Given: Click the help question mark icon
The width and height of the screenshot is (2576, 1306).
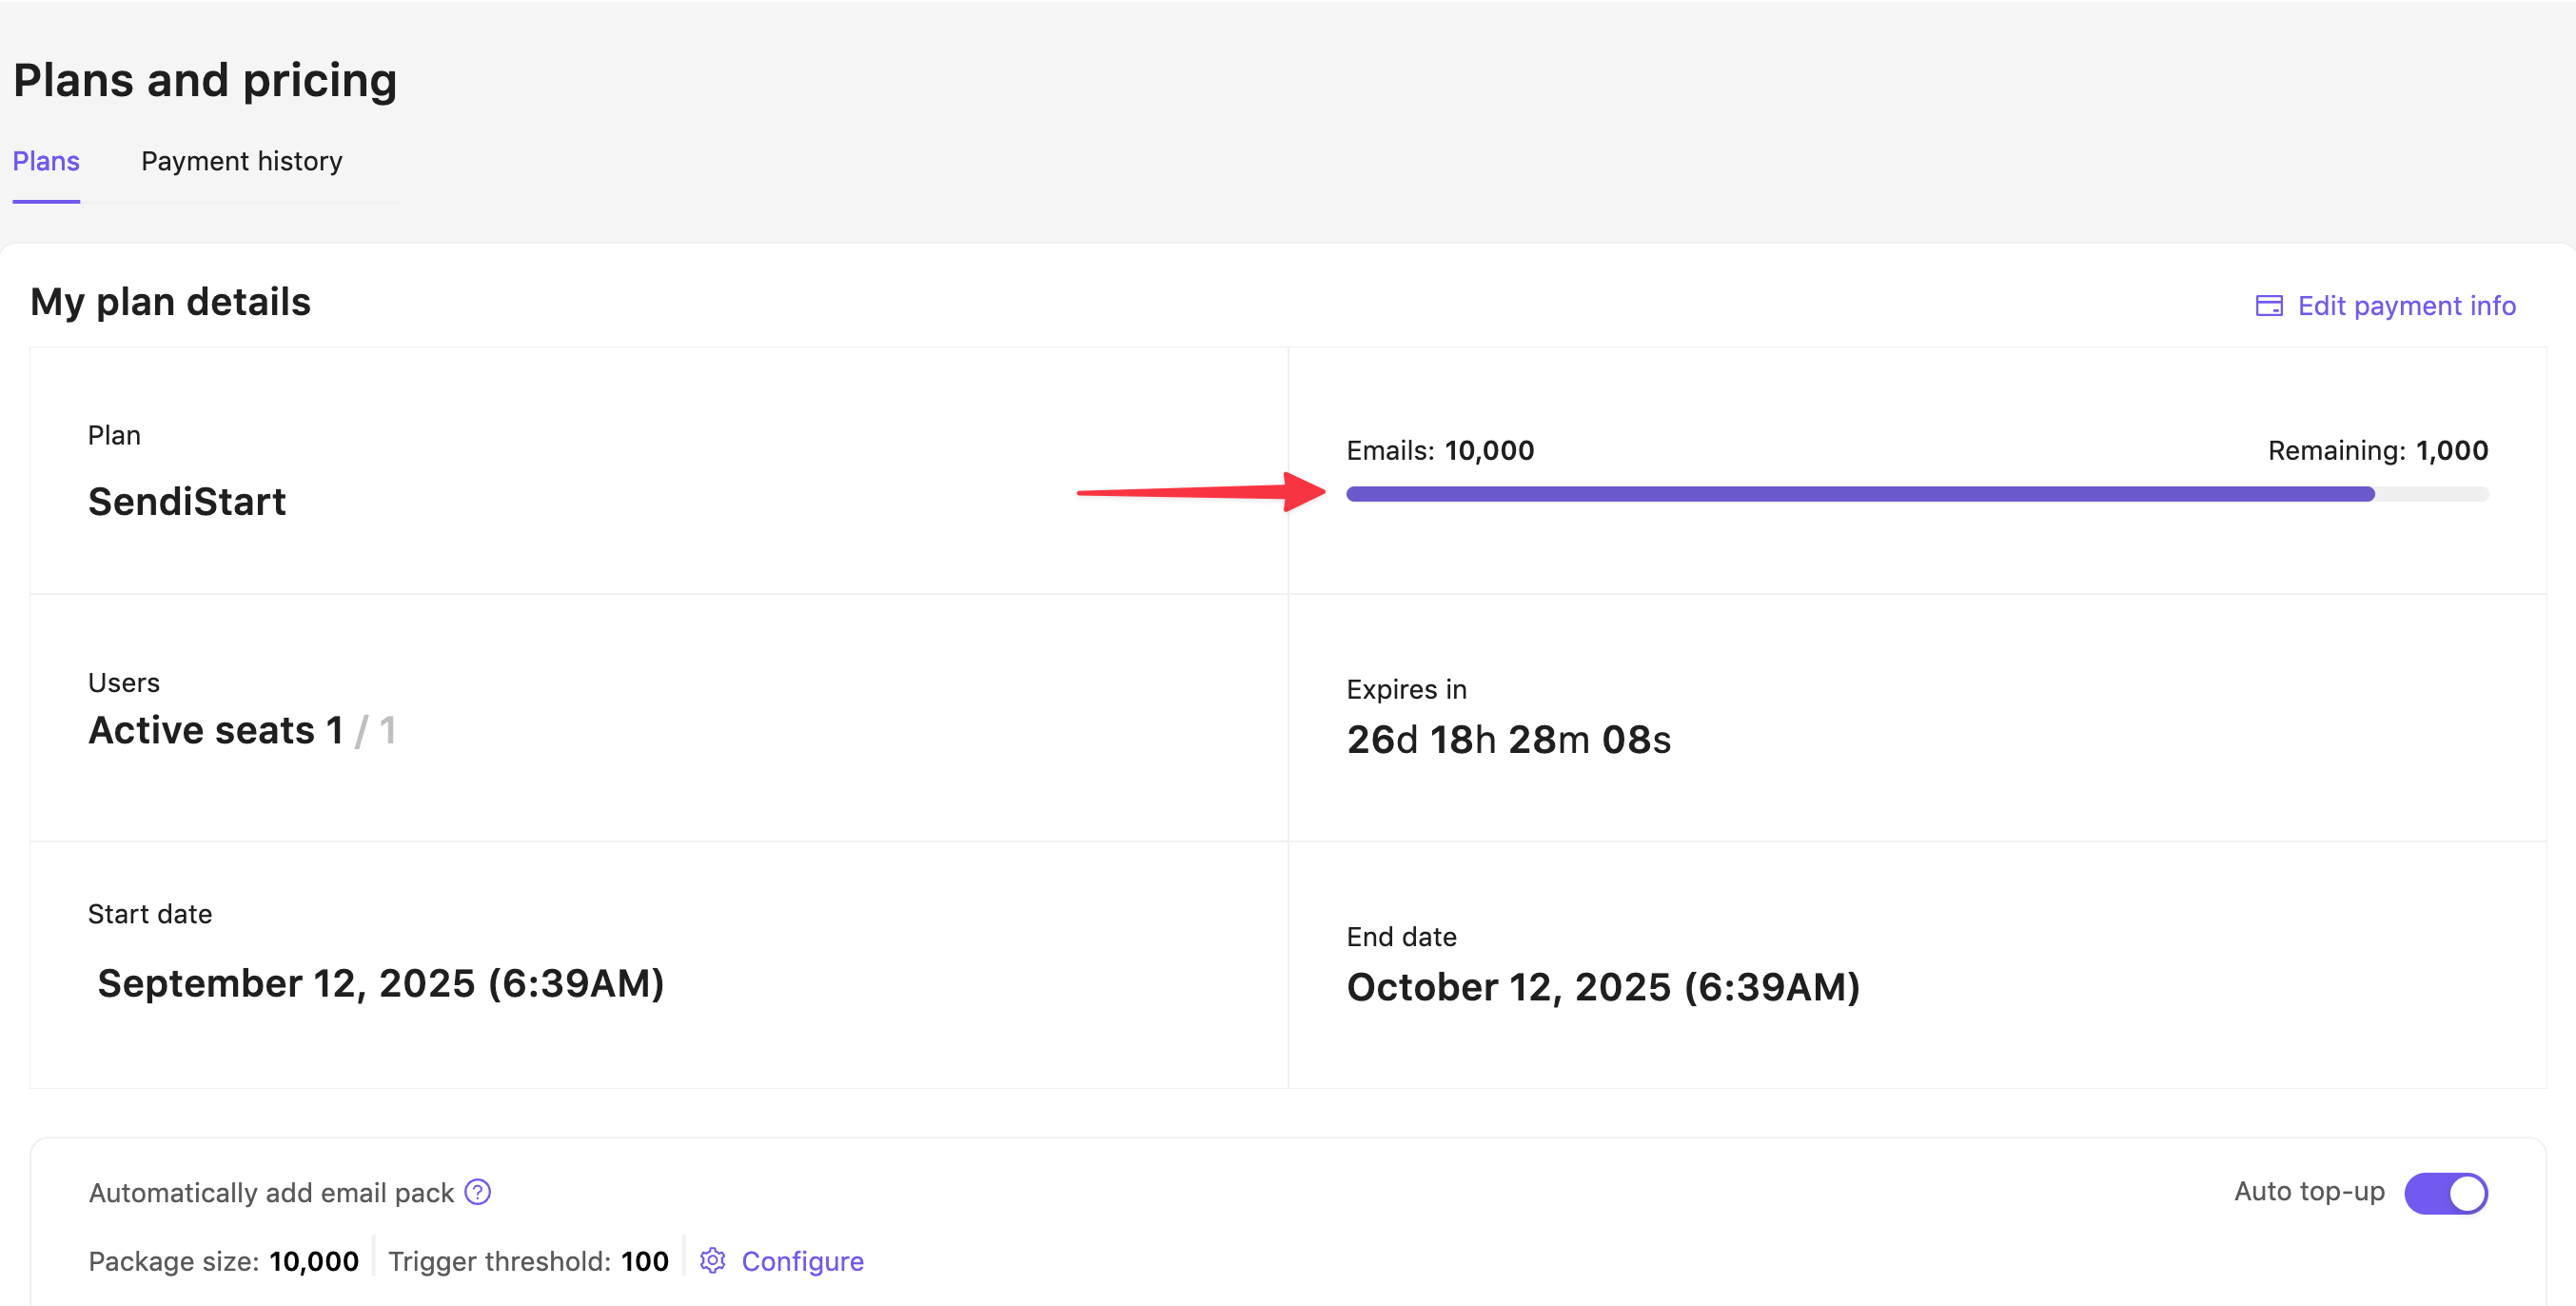Looking at the screenshot, I should 478,1192.
